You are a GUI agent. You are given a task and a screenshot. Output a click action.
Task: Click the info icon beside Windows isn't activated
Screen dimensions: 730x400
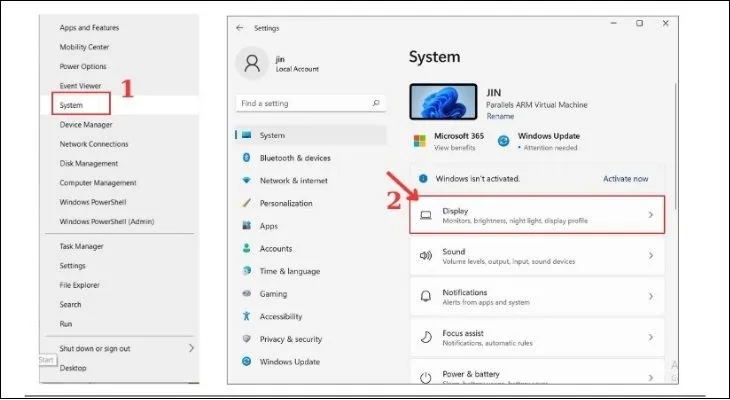click(423, 178)
